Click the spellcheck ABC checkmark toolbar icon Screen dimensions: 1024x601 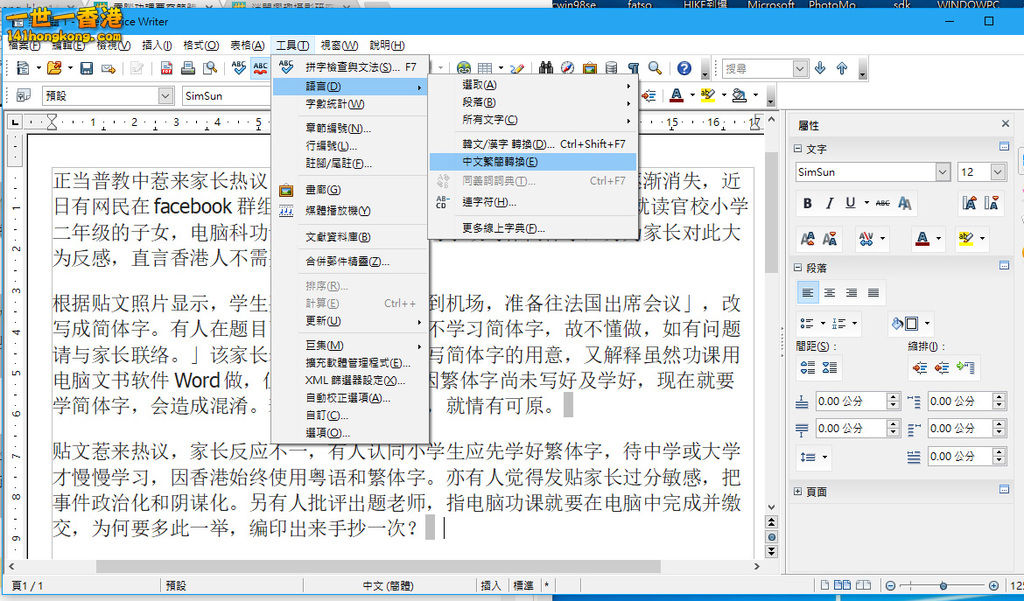238,68
